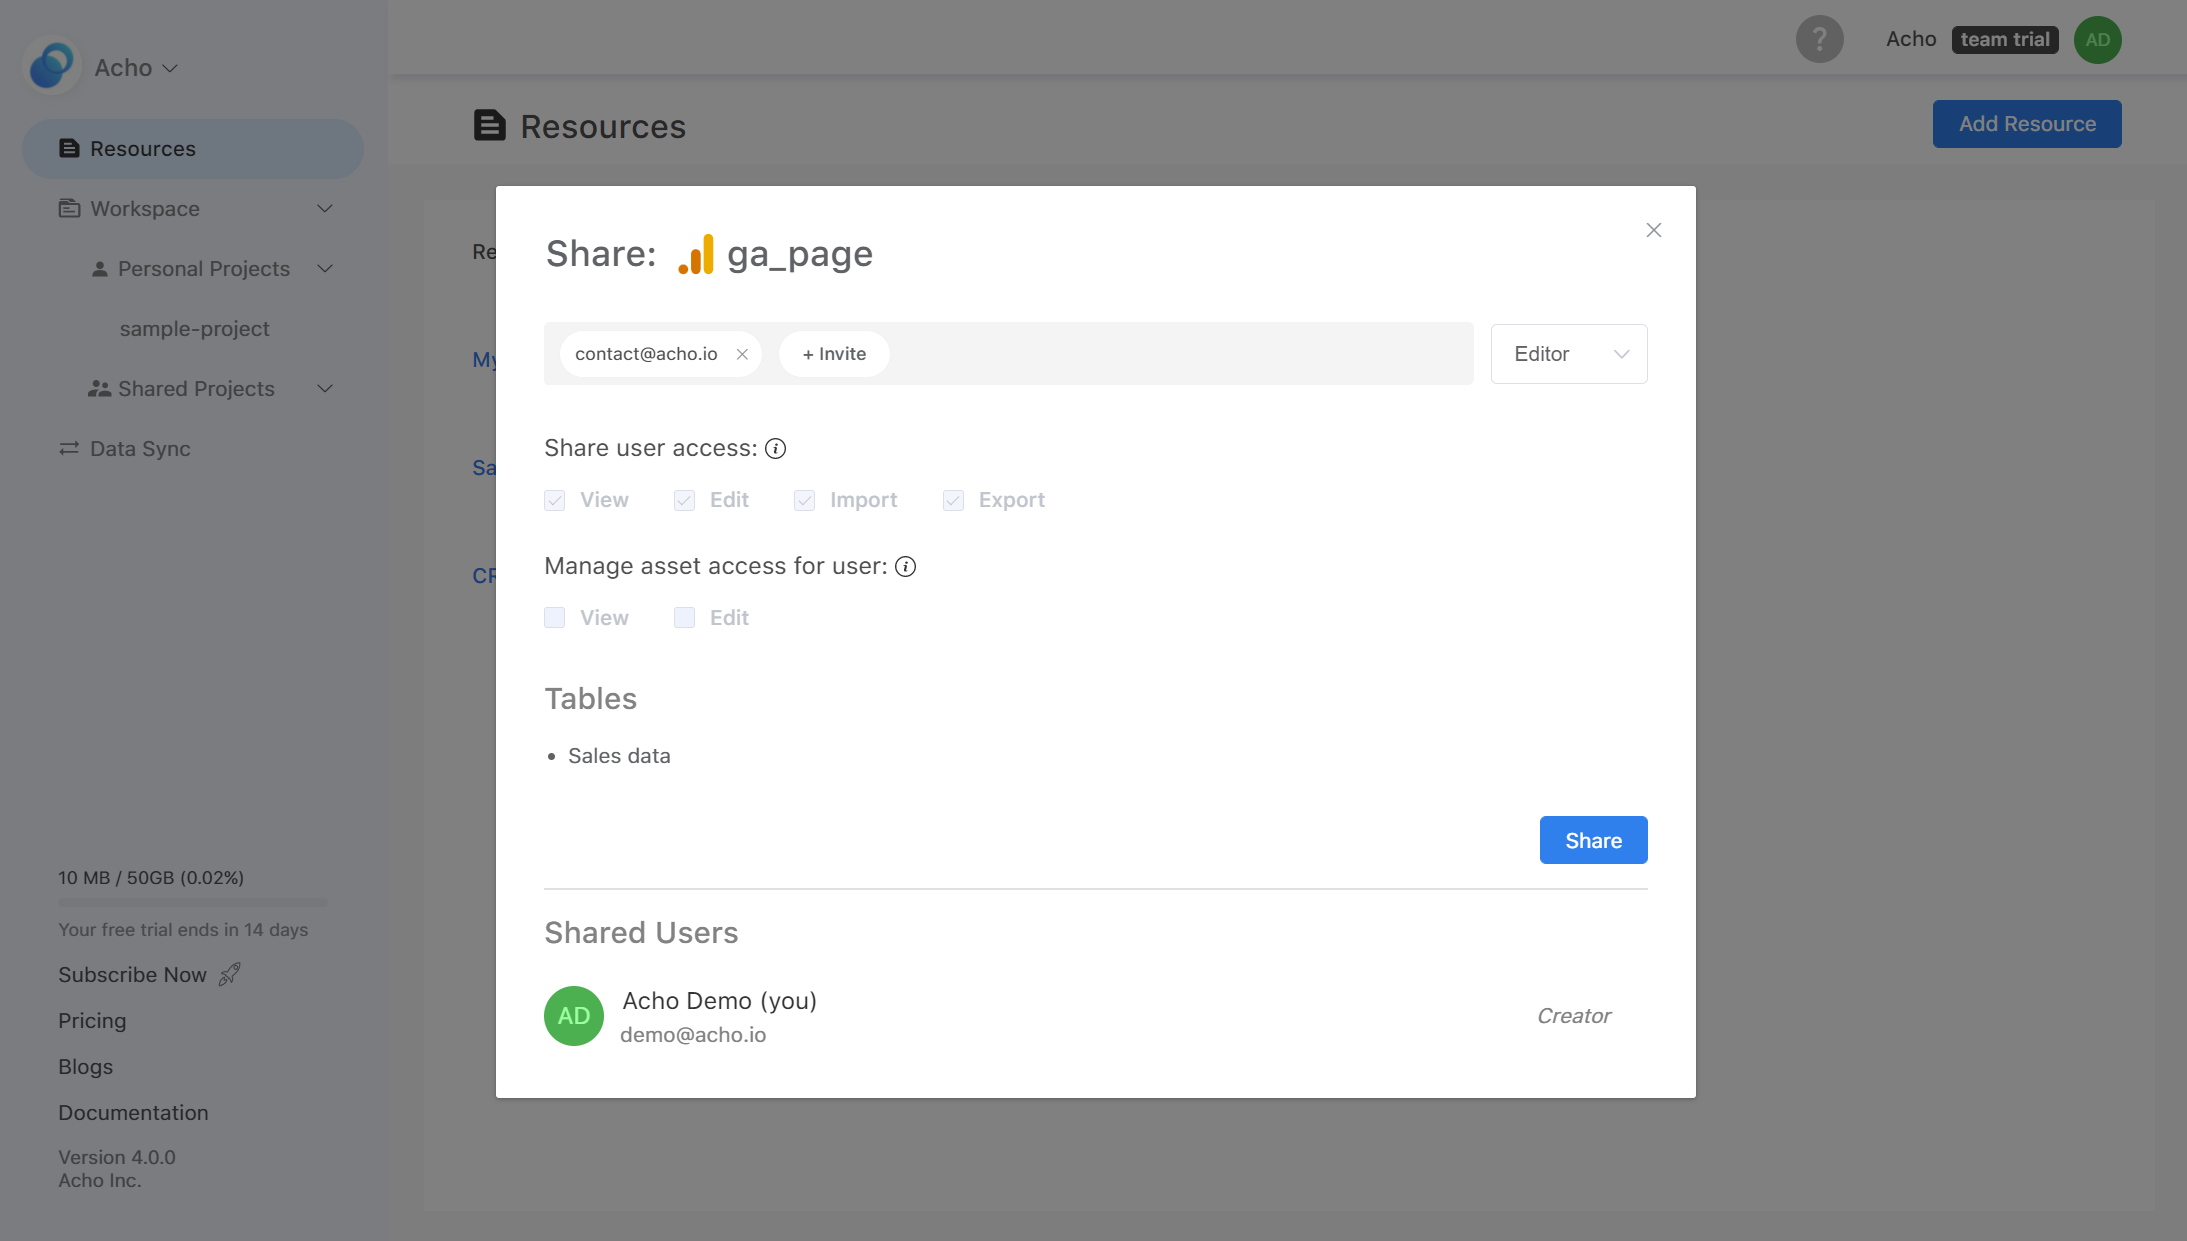Open the Pricing link
Image resolution: width=2187 pixels, height=1241 pixels.
(92, 1020)
